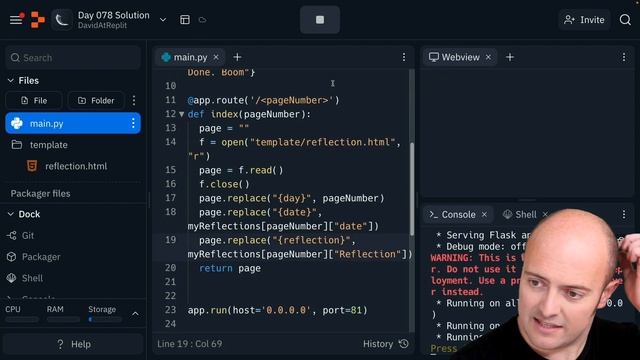
Task: Collapse the Dock section
Action: click(x=11, y=214)
